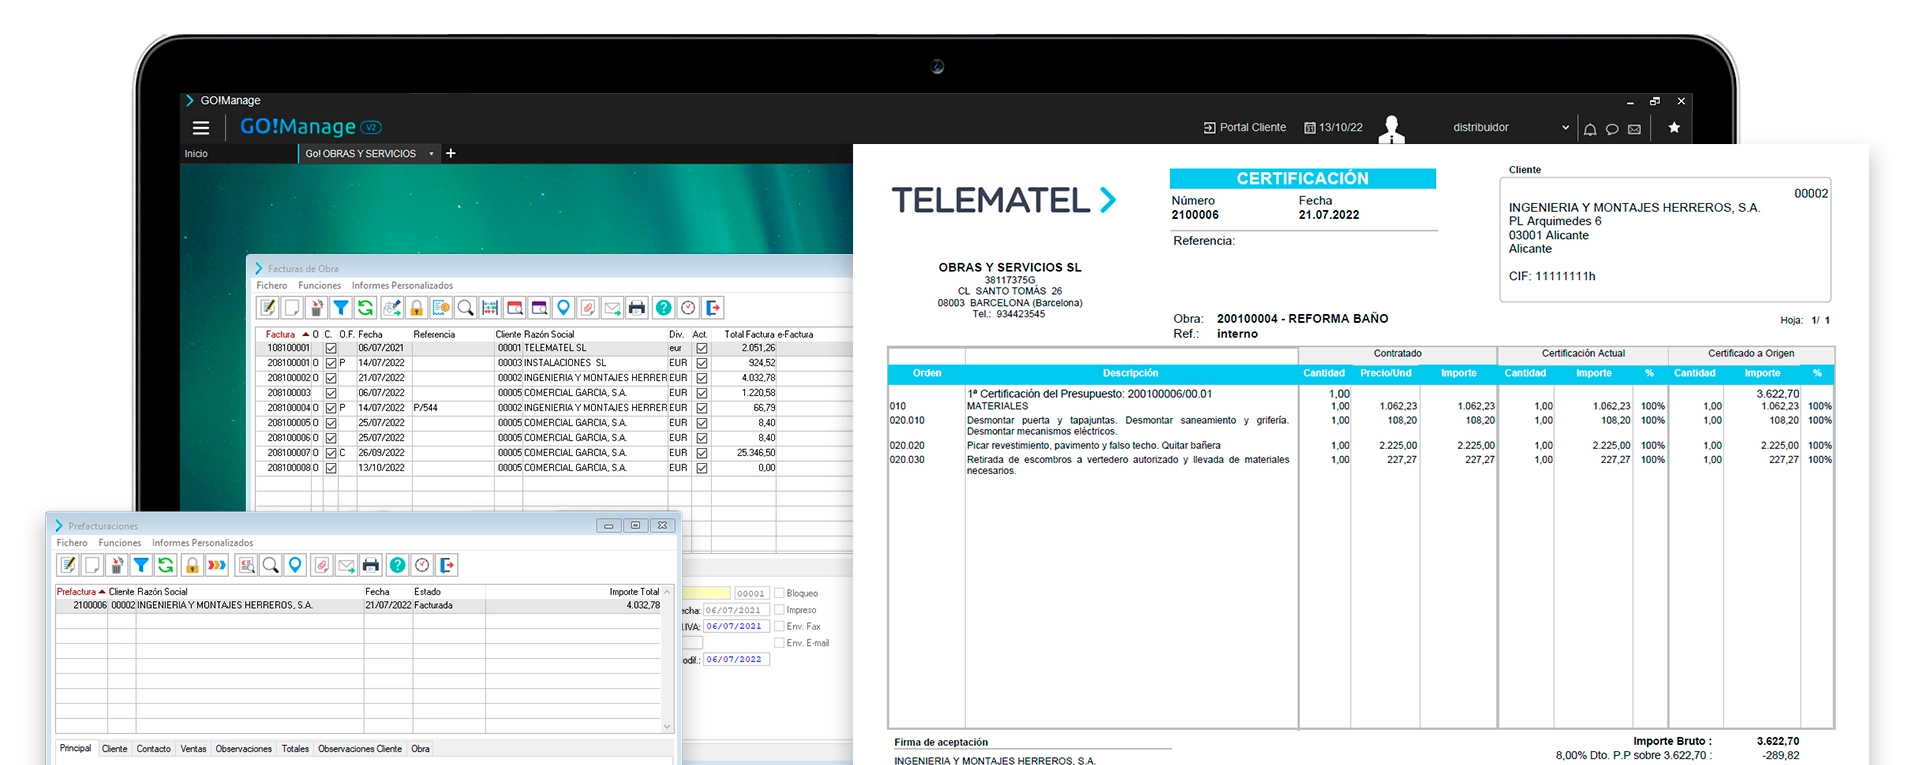Toggle C. checkbox for invoice 108100001
This screenshot has height=765, width=1920.
331,349
